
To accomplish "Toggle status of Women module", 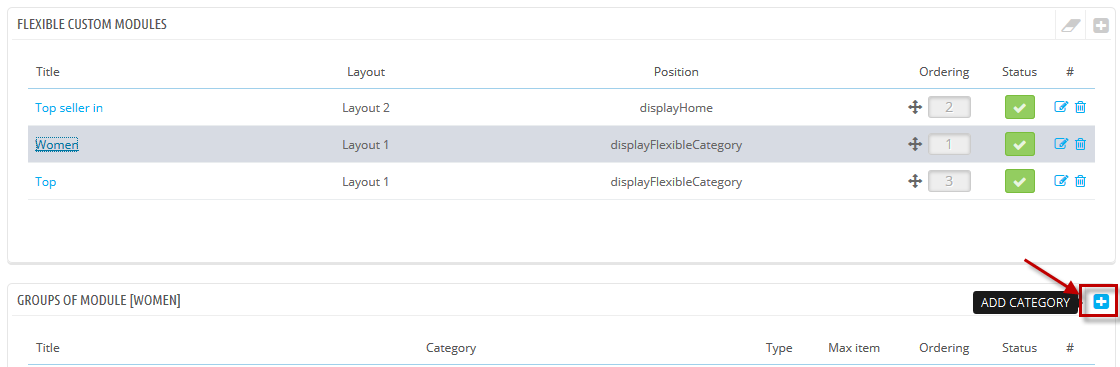I will pos(1020,144).
